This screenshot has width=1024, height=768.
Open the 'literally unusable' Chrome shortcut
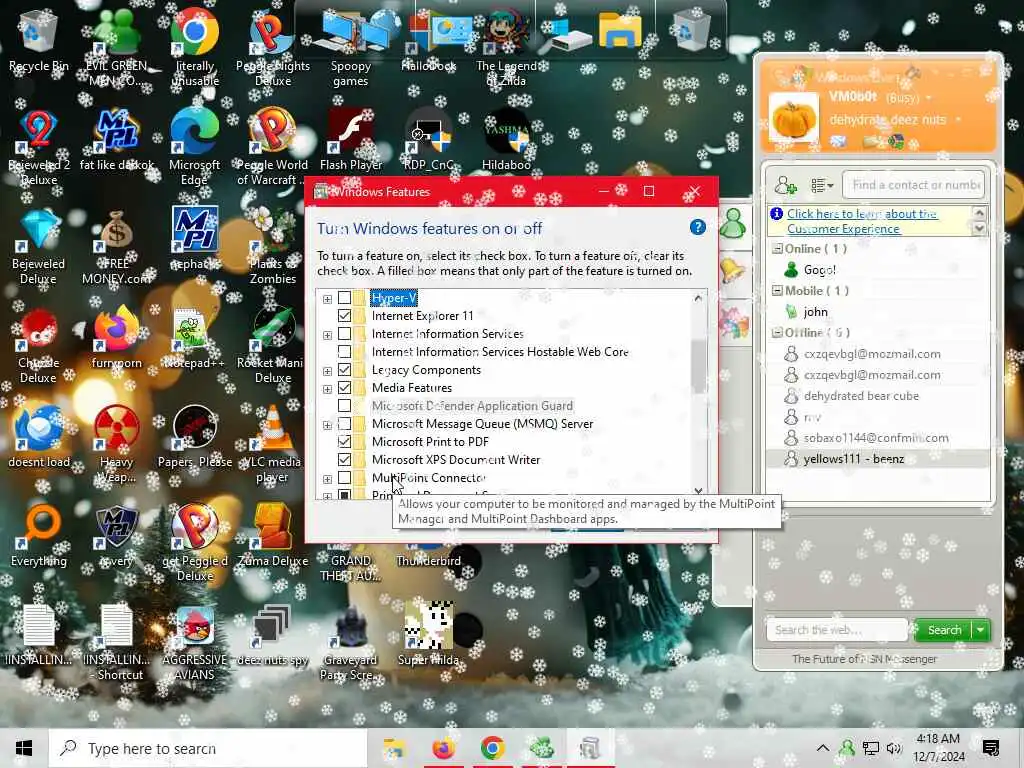(x=195, y=47)
